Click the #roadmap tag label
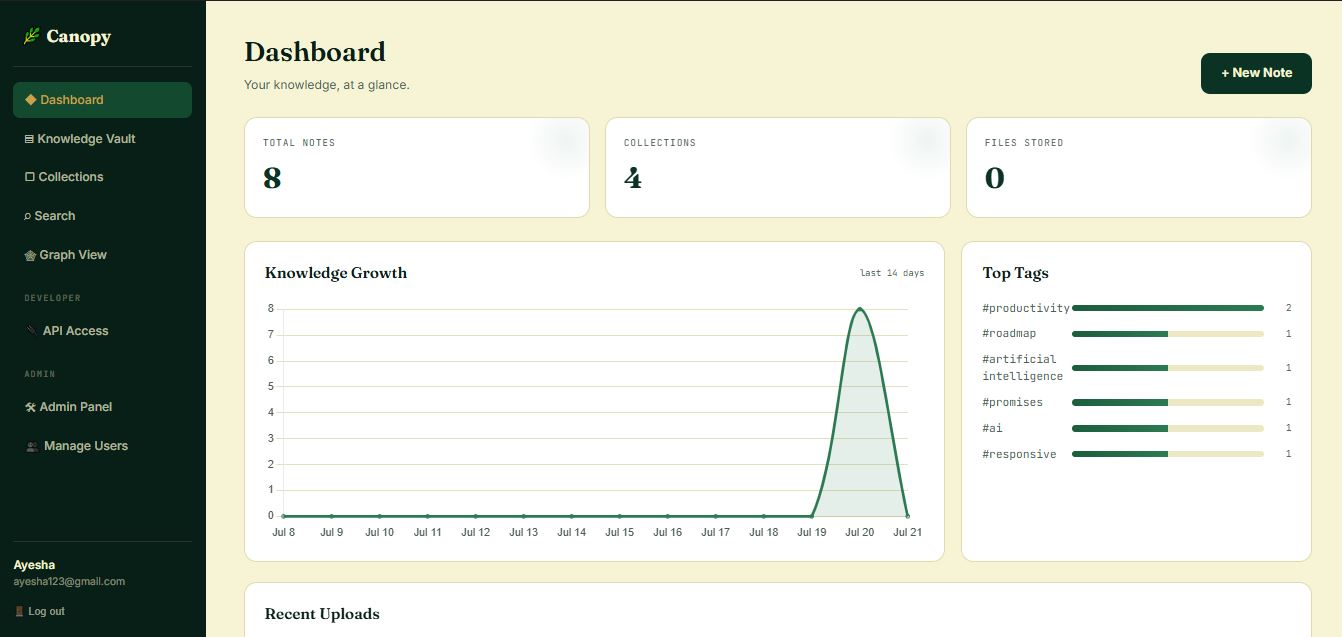1342x637 pixels. pos(1009,334)
